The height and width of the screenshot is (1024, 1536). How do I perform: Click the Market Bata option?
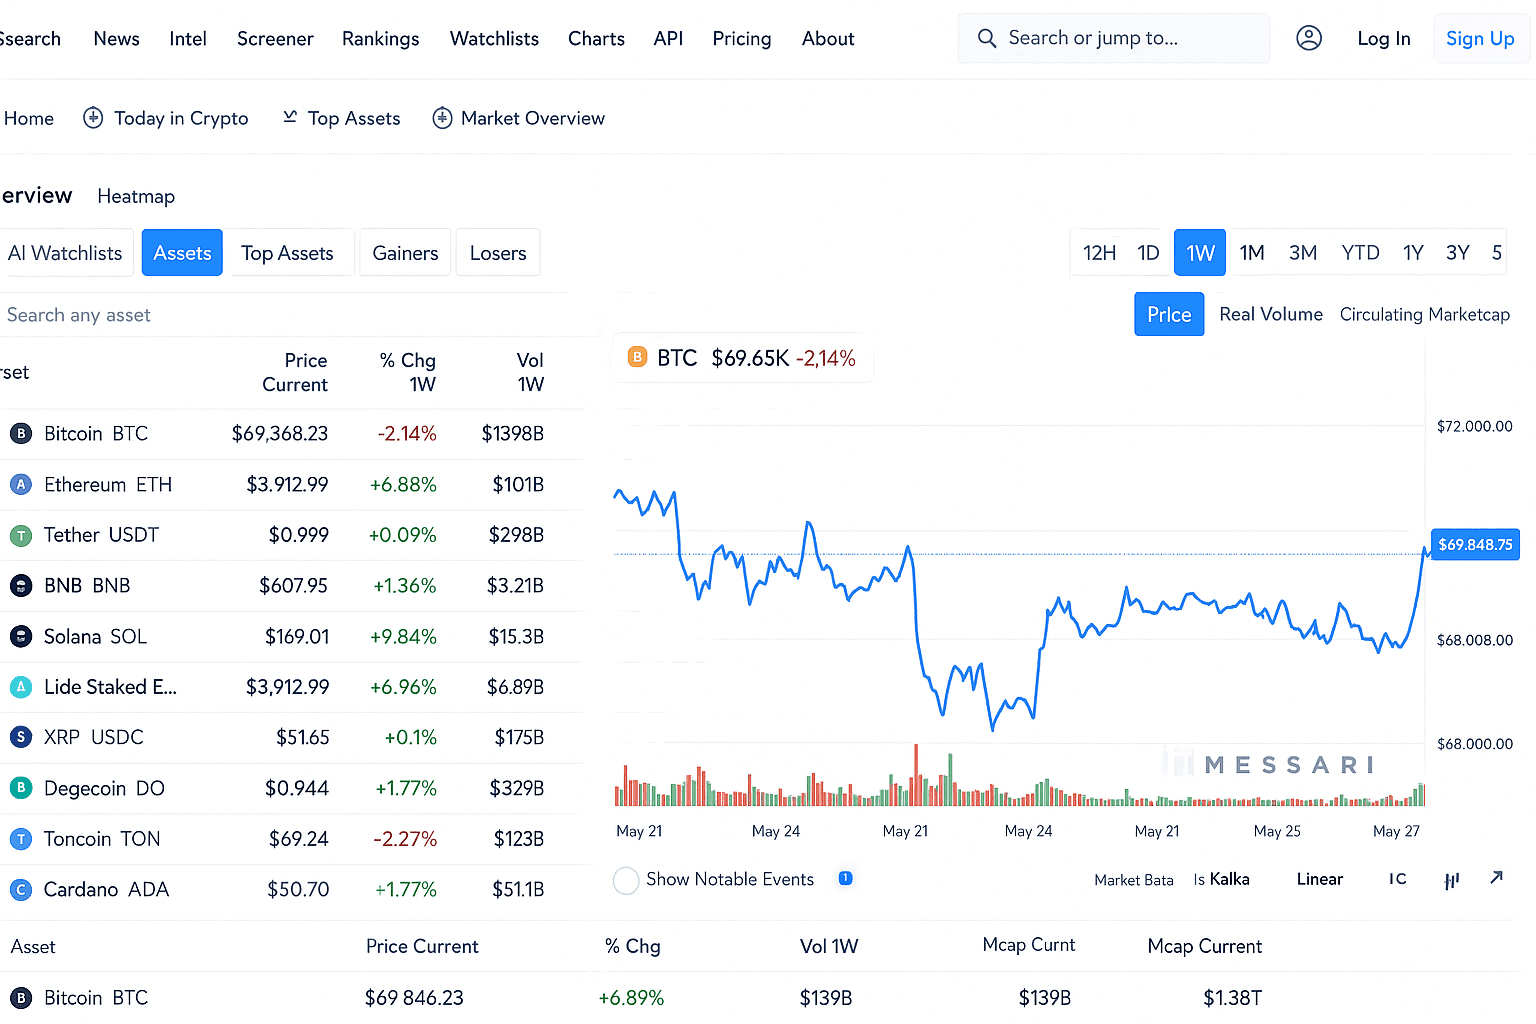tap(1134, 880)
